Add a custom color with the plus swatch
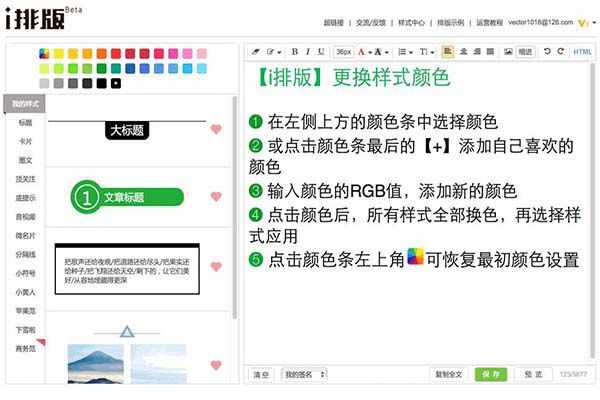 [x=116, y=83]
